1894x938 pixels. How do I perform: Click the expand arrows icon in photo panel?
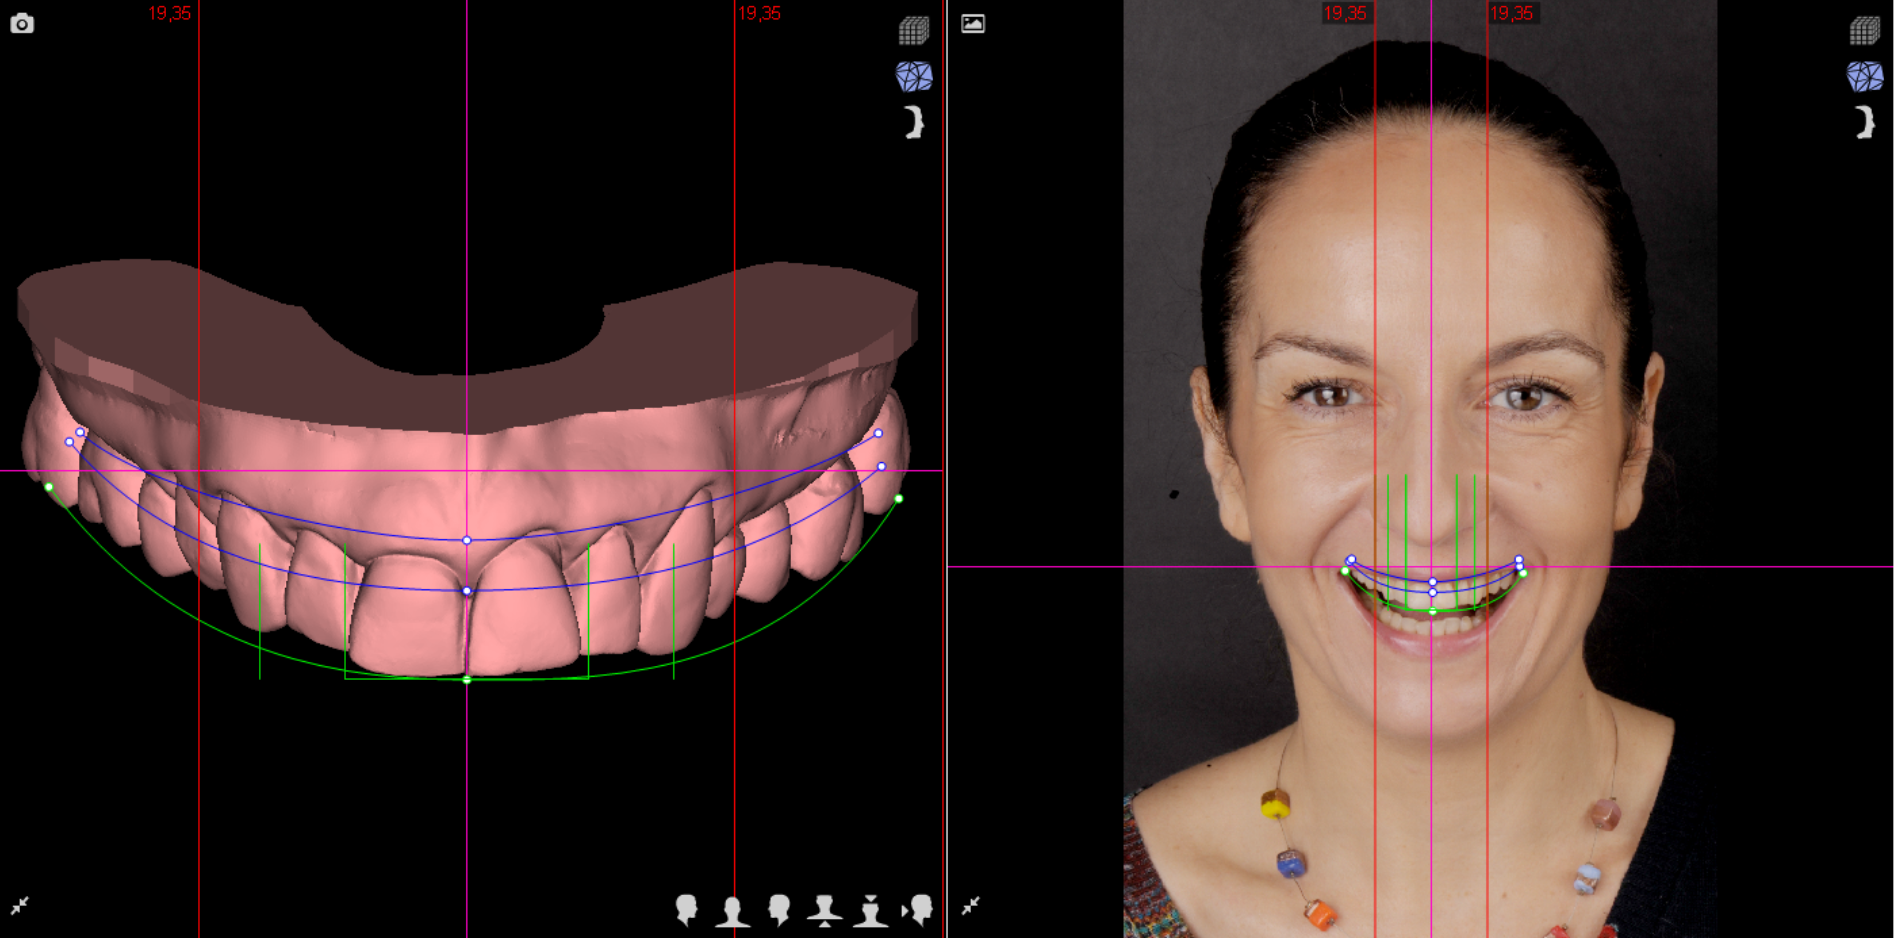click(x=970, y=906)
